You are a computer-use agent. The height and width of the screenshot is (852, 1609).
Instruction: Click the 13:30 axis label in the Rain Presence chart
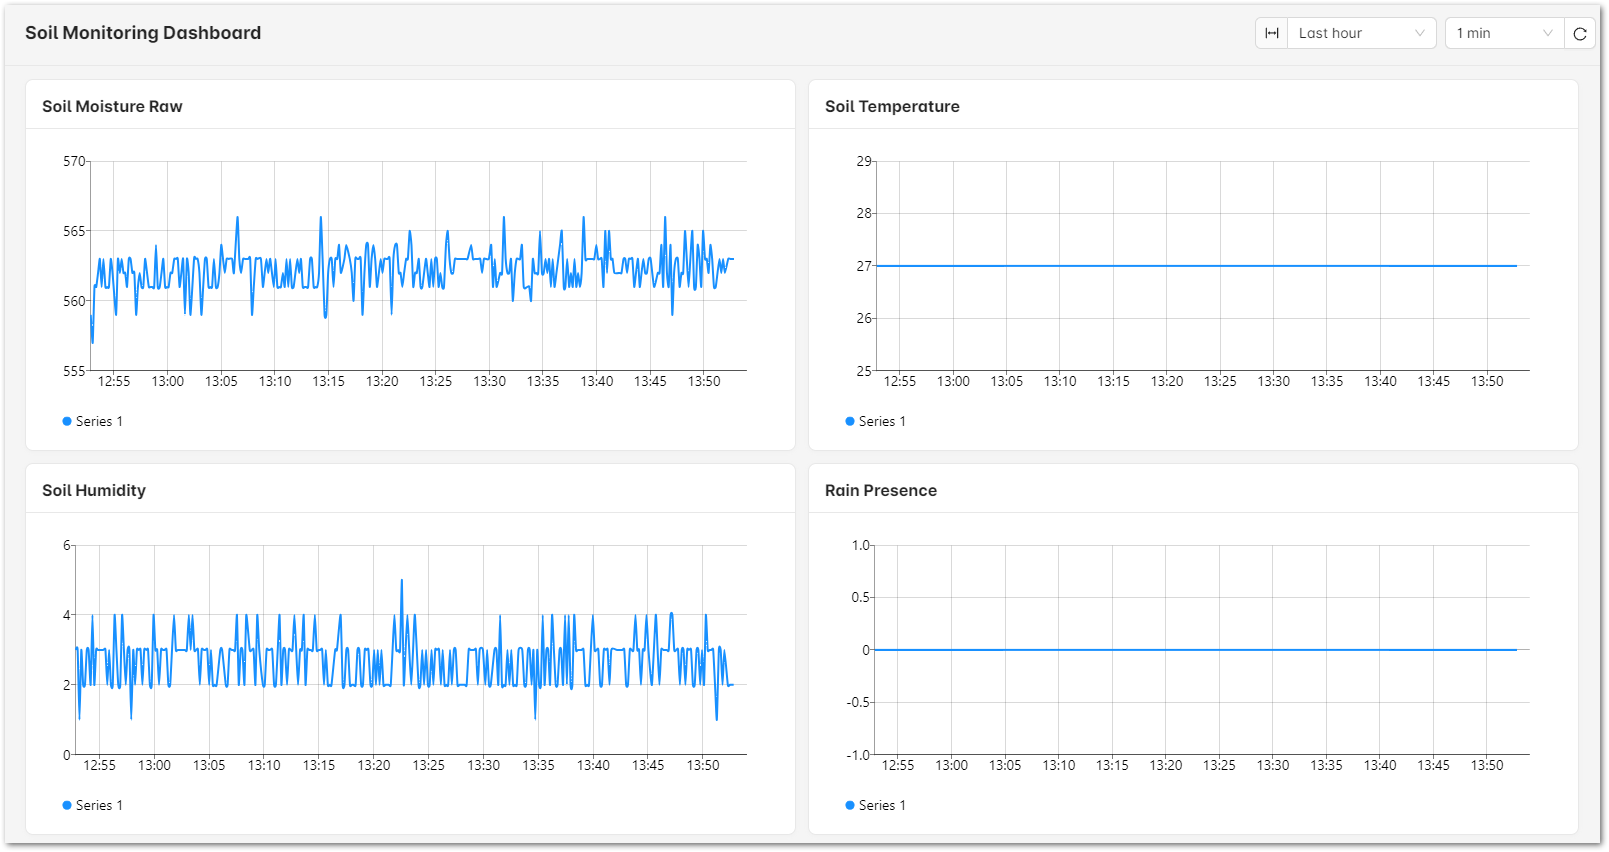point(1273,765)
